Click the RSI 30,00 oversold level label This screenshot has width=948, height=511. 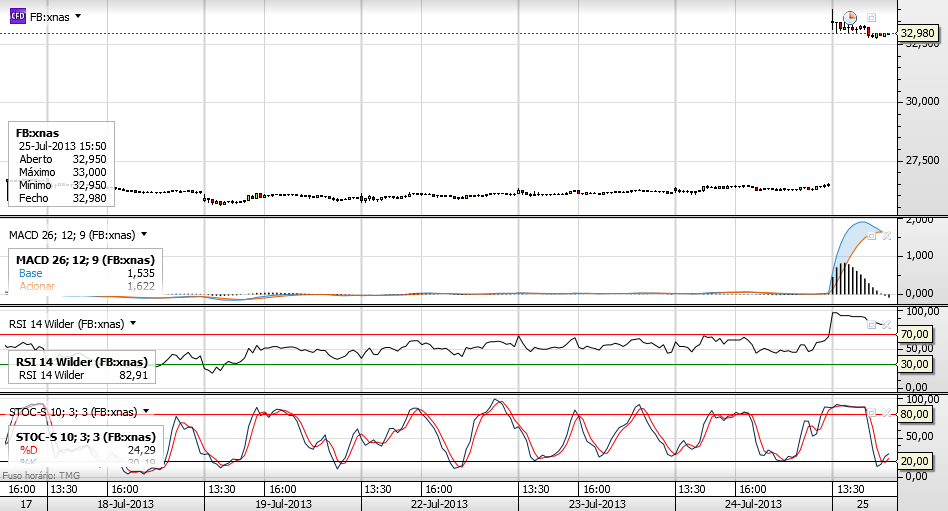914,364
